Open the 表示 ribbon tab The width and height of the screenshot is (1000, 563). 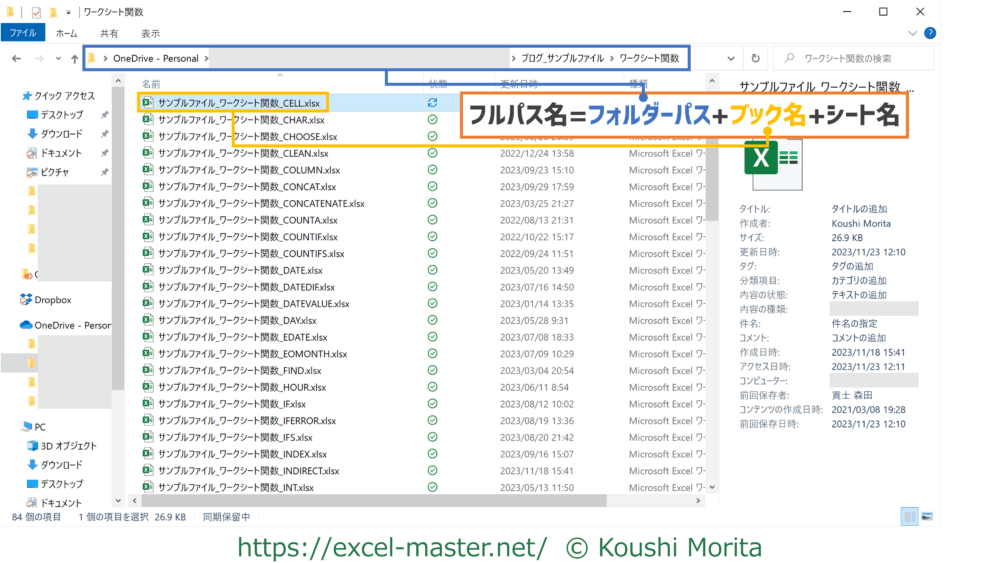[x=149, y=33]
